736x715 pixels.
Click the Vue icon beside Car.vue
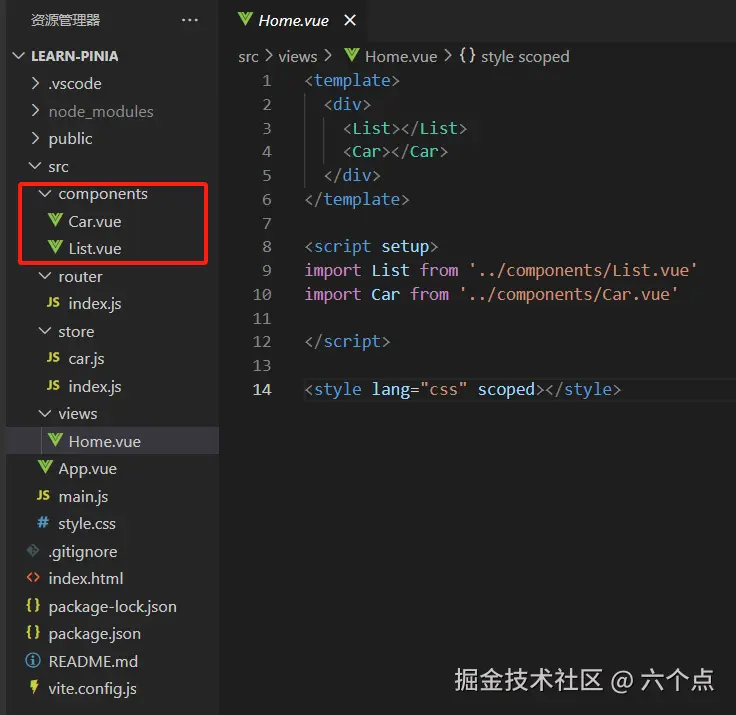click(55, 220)
